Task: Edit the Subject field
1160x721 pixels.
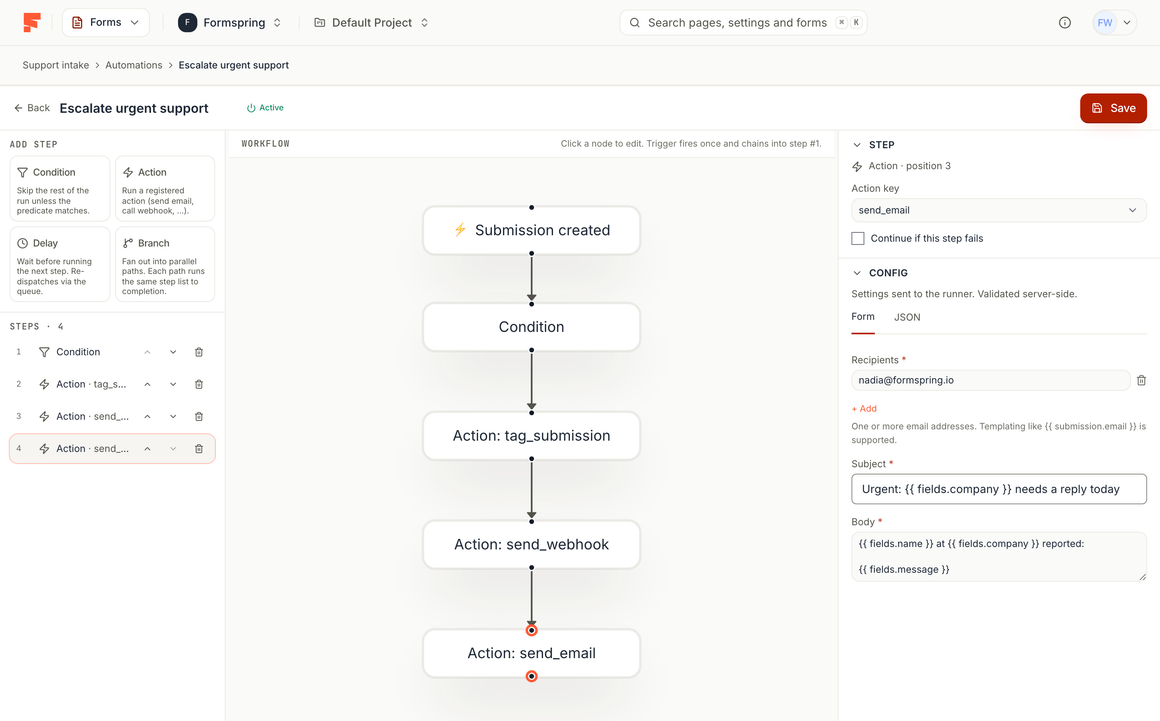Action: 999,490
